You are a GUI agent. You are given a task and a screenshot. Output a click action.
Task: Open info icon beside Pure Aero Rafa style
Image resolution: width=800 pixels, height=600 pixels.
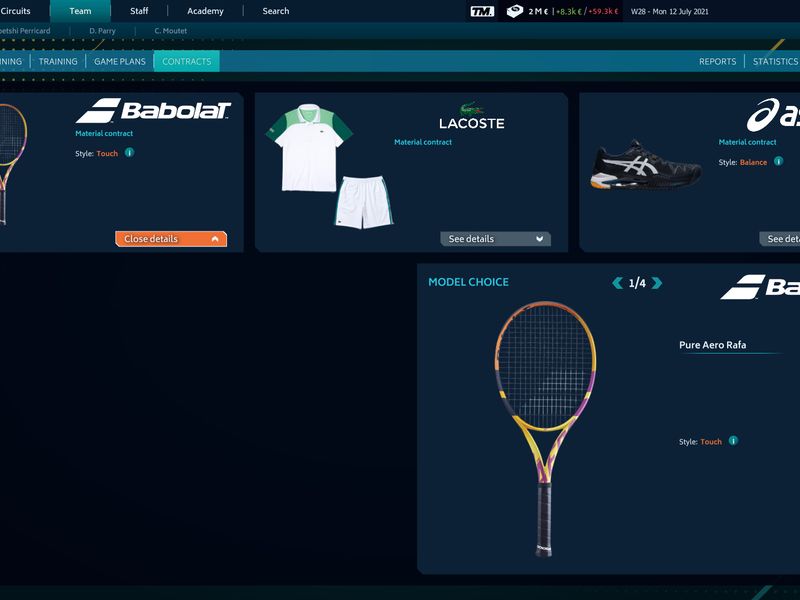[733, 441]
